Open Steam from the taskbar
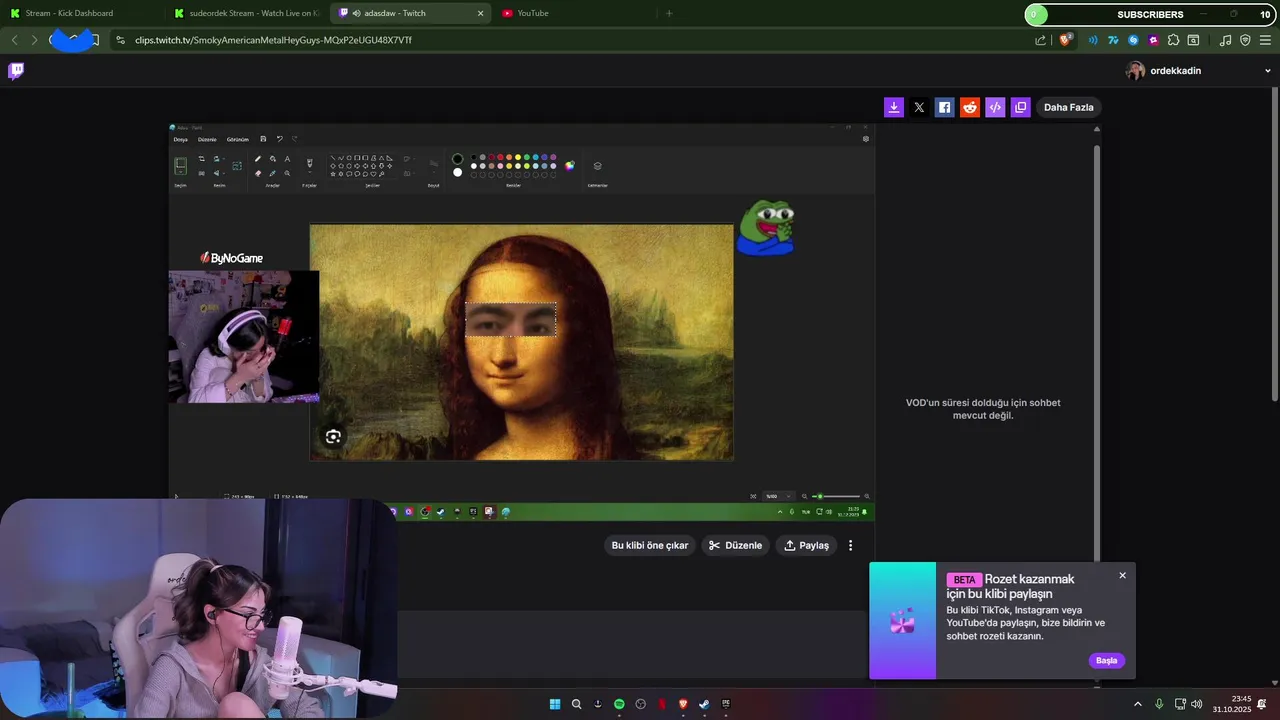Screen dimensions: 1280x720 pyautogui.click(x=704, y=704)
